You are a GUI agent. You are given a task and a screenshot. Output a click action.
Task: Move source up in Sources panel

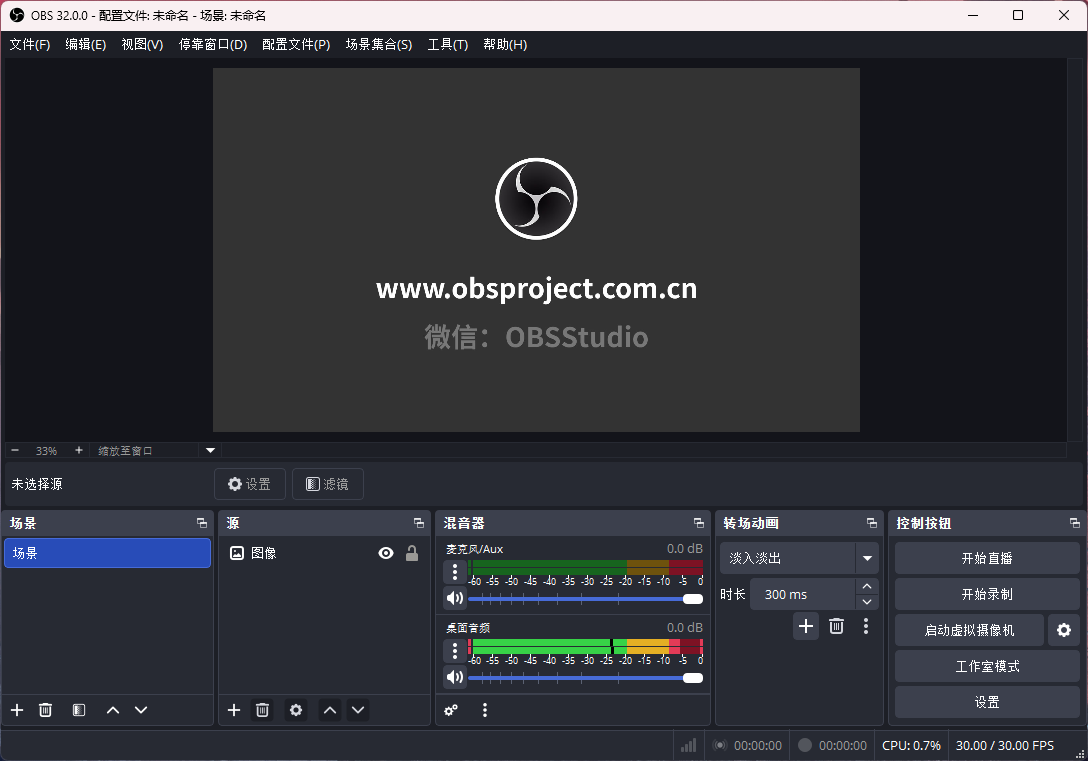point(330,710)
